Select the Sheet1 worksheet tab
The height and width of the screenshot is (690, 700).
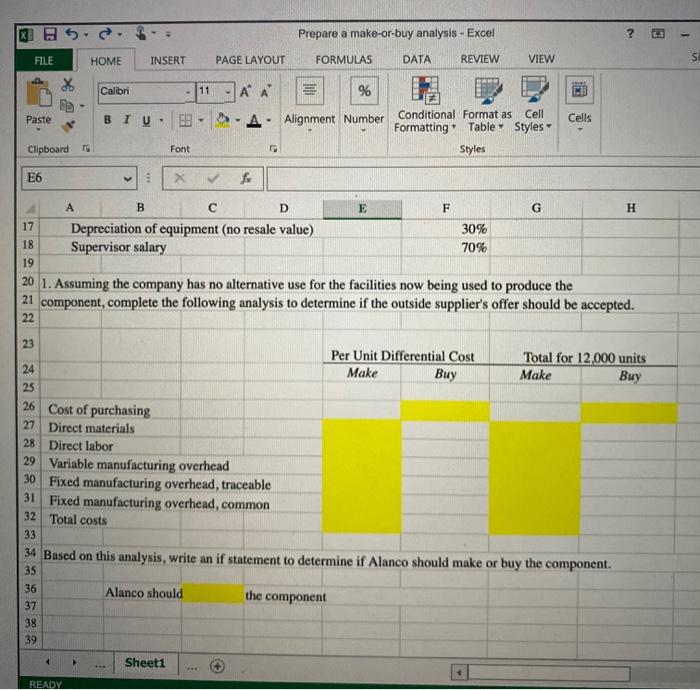(x=145, y=663)
